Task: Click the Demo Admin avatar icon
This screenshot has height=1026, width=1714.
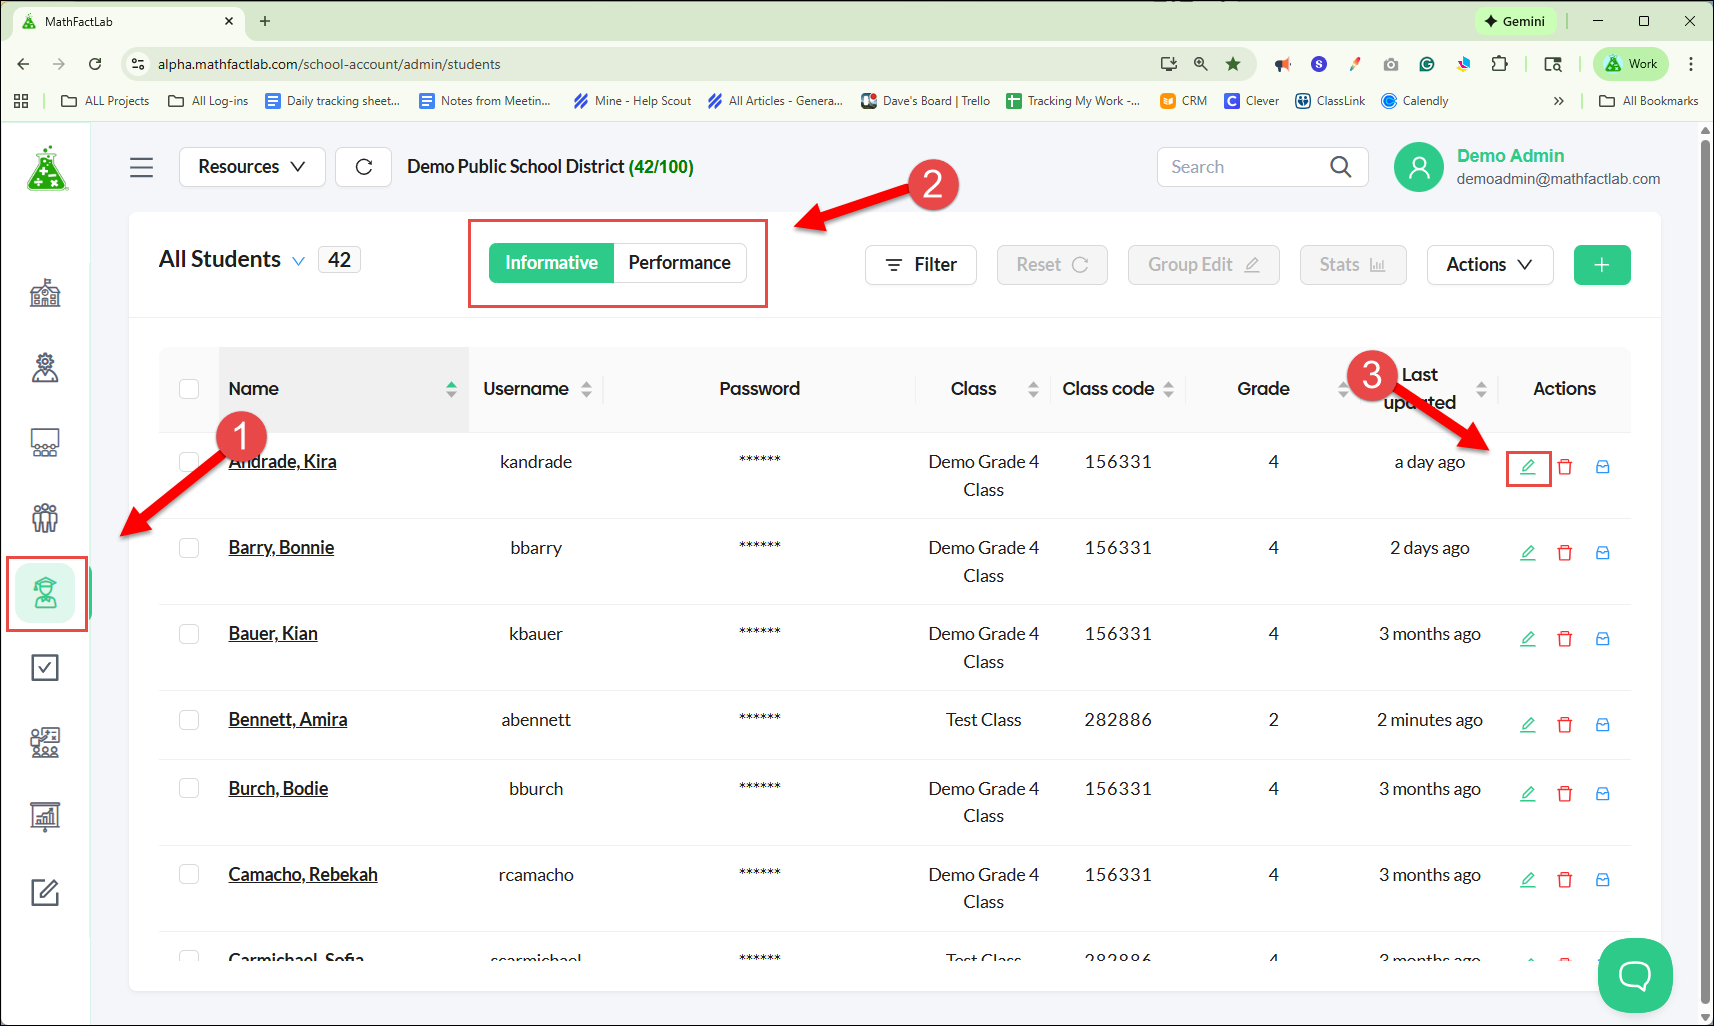Action: 1419,167
